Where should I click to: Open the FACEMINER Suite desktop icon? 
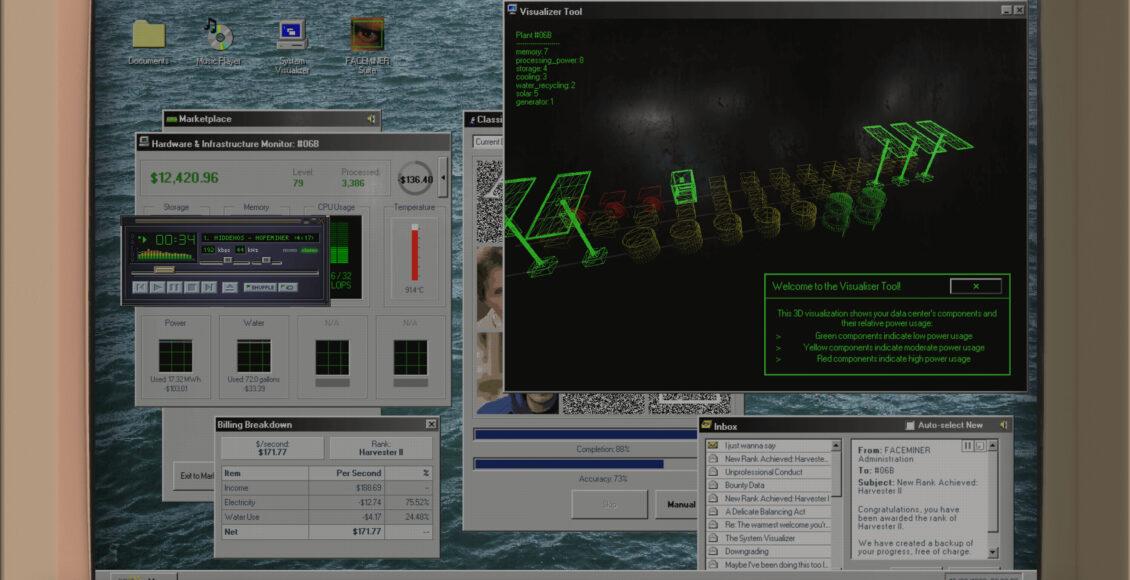367,35
